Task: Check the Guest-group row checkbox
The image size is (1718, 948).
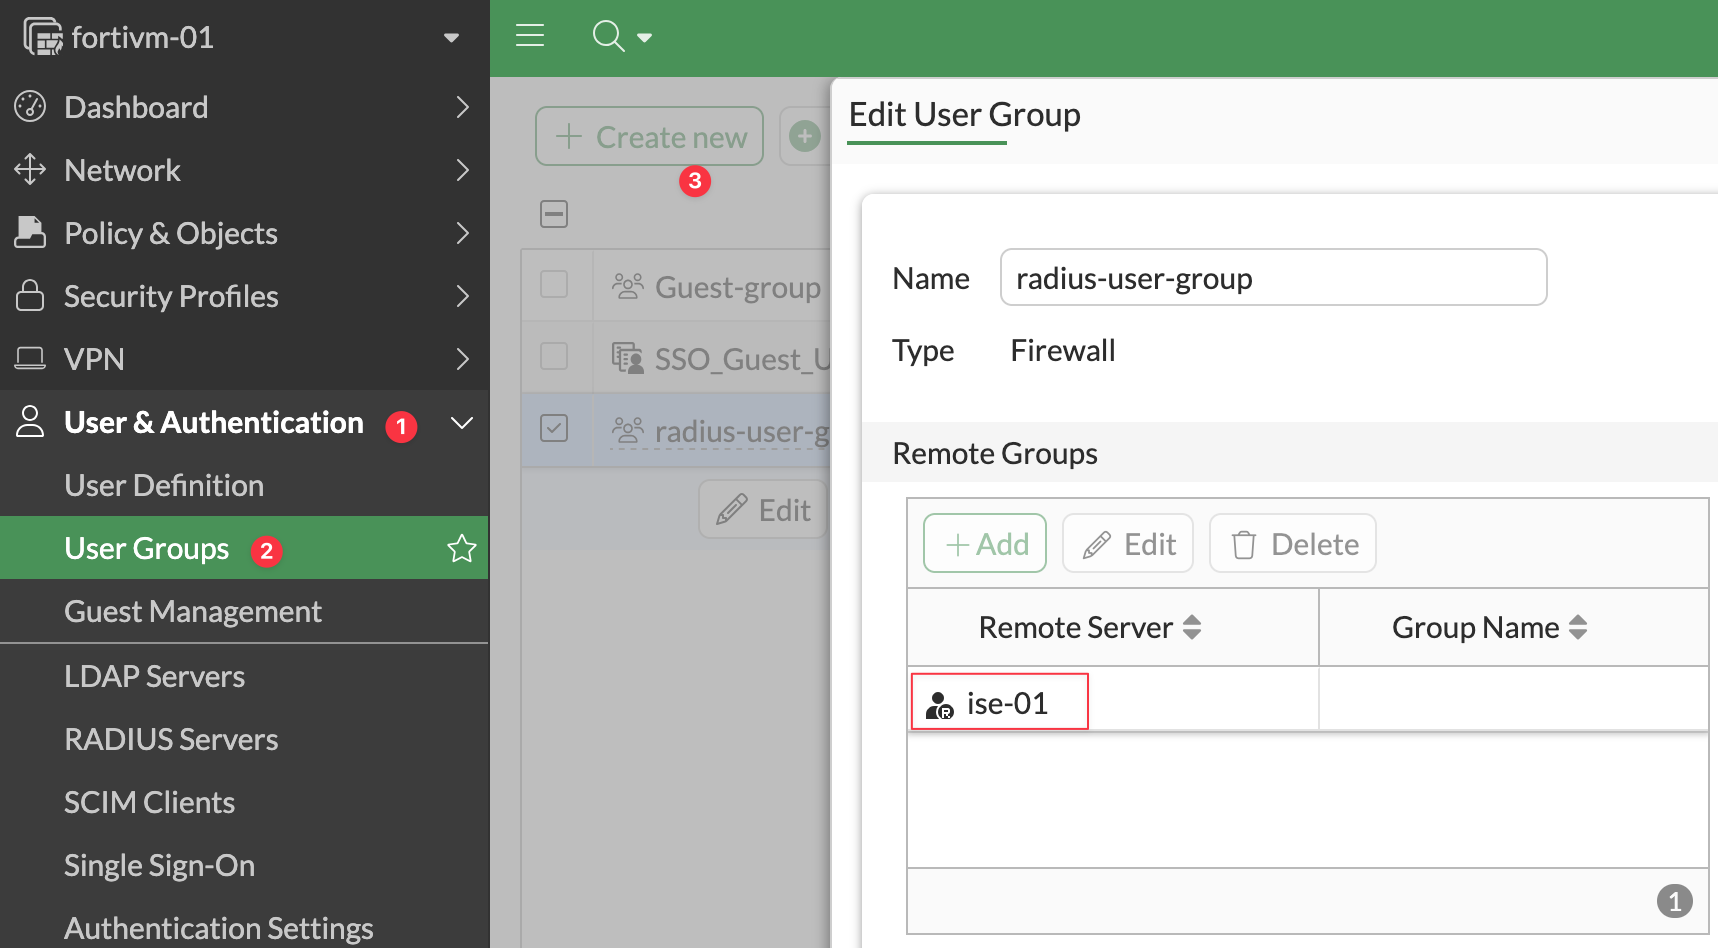Action: [554, 285]
